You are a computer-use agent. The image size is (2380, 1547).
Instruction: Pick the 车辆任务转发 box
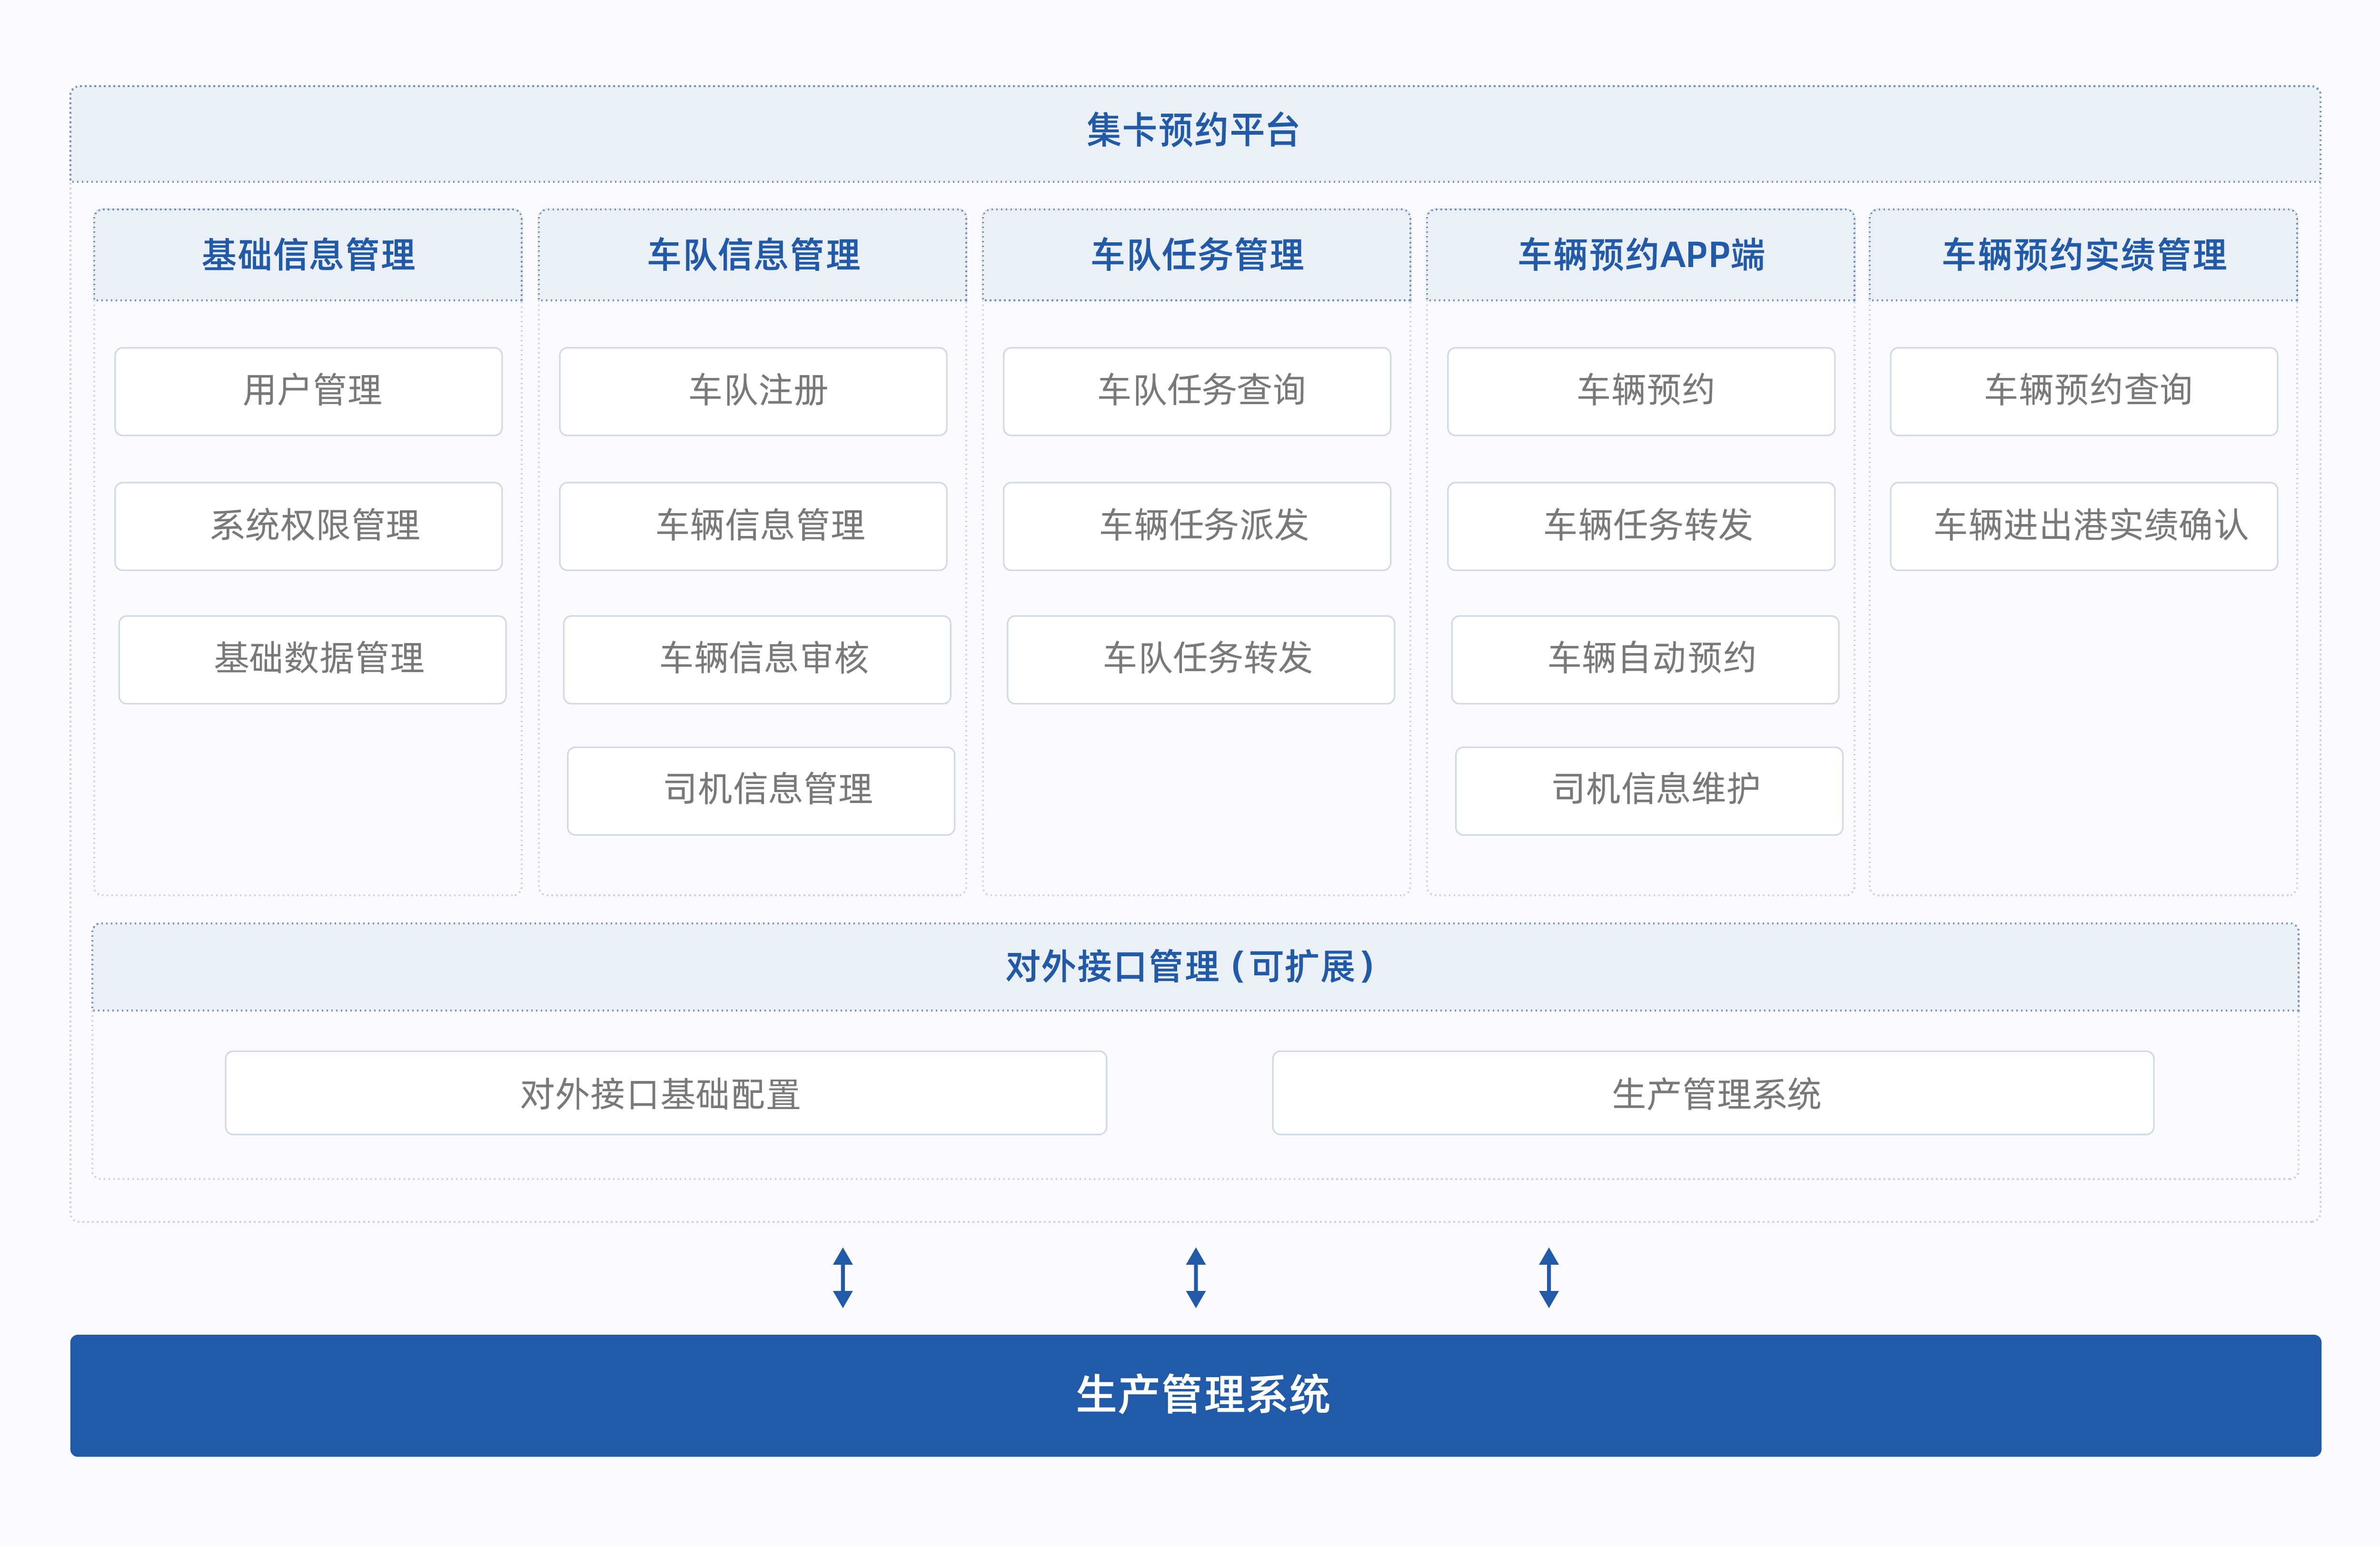pyautogui.click(x=1641, y=526)
